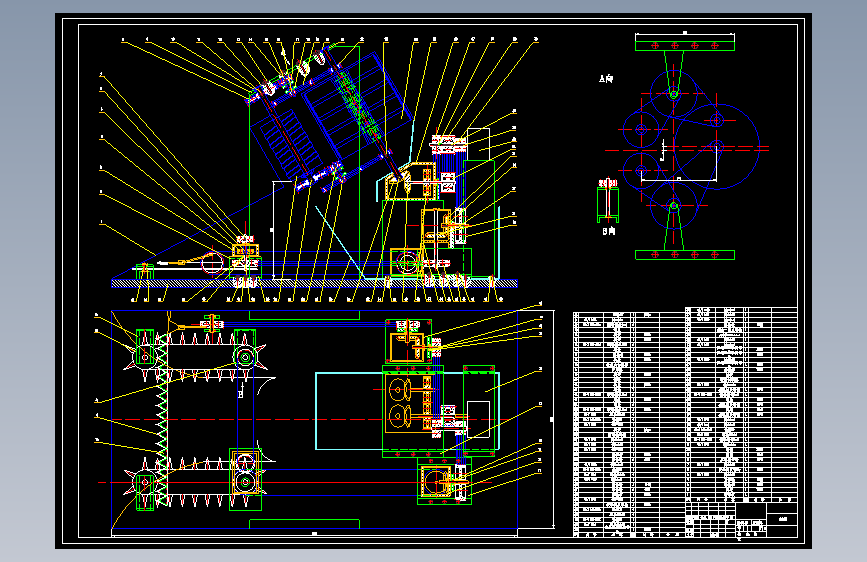Screen dimensions: 867x562
Task: Select the topmost pulley in A view
Action: coord(673,94)
